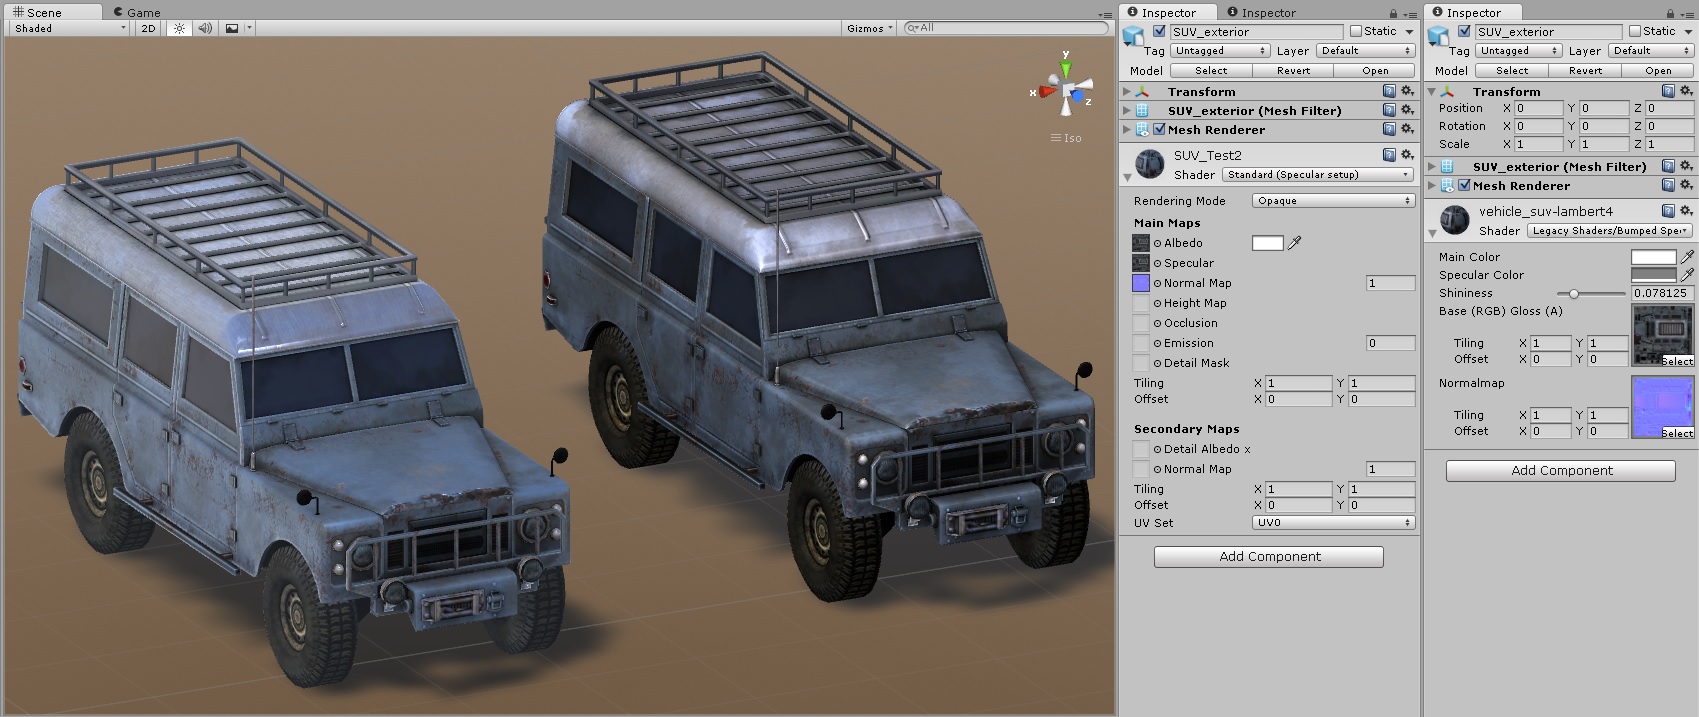Toggle scene lighting sun icon
Image resolution: width=1699 pixels, height=717 pixels.
click(179, 28)
